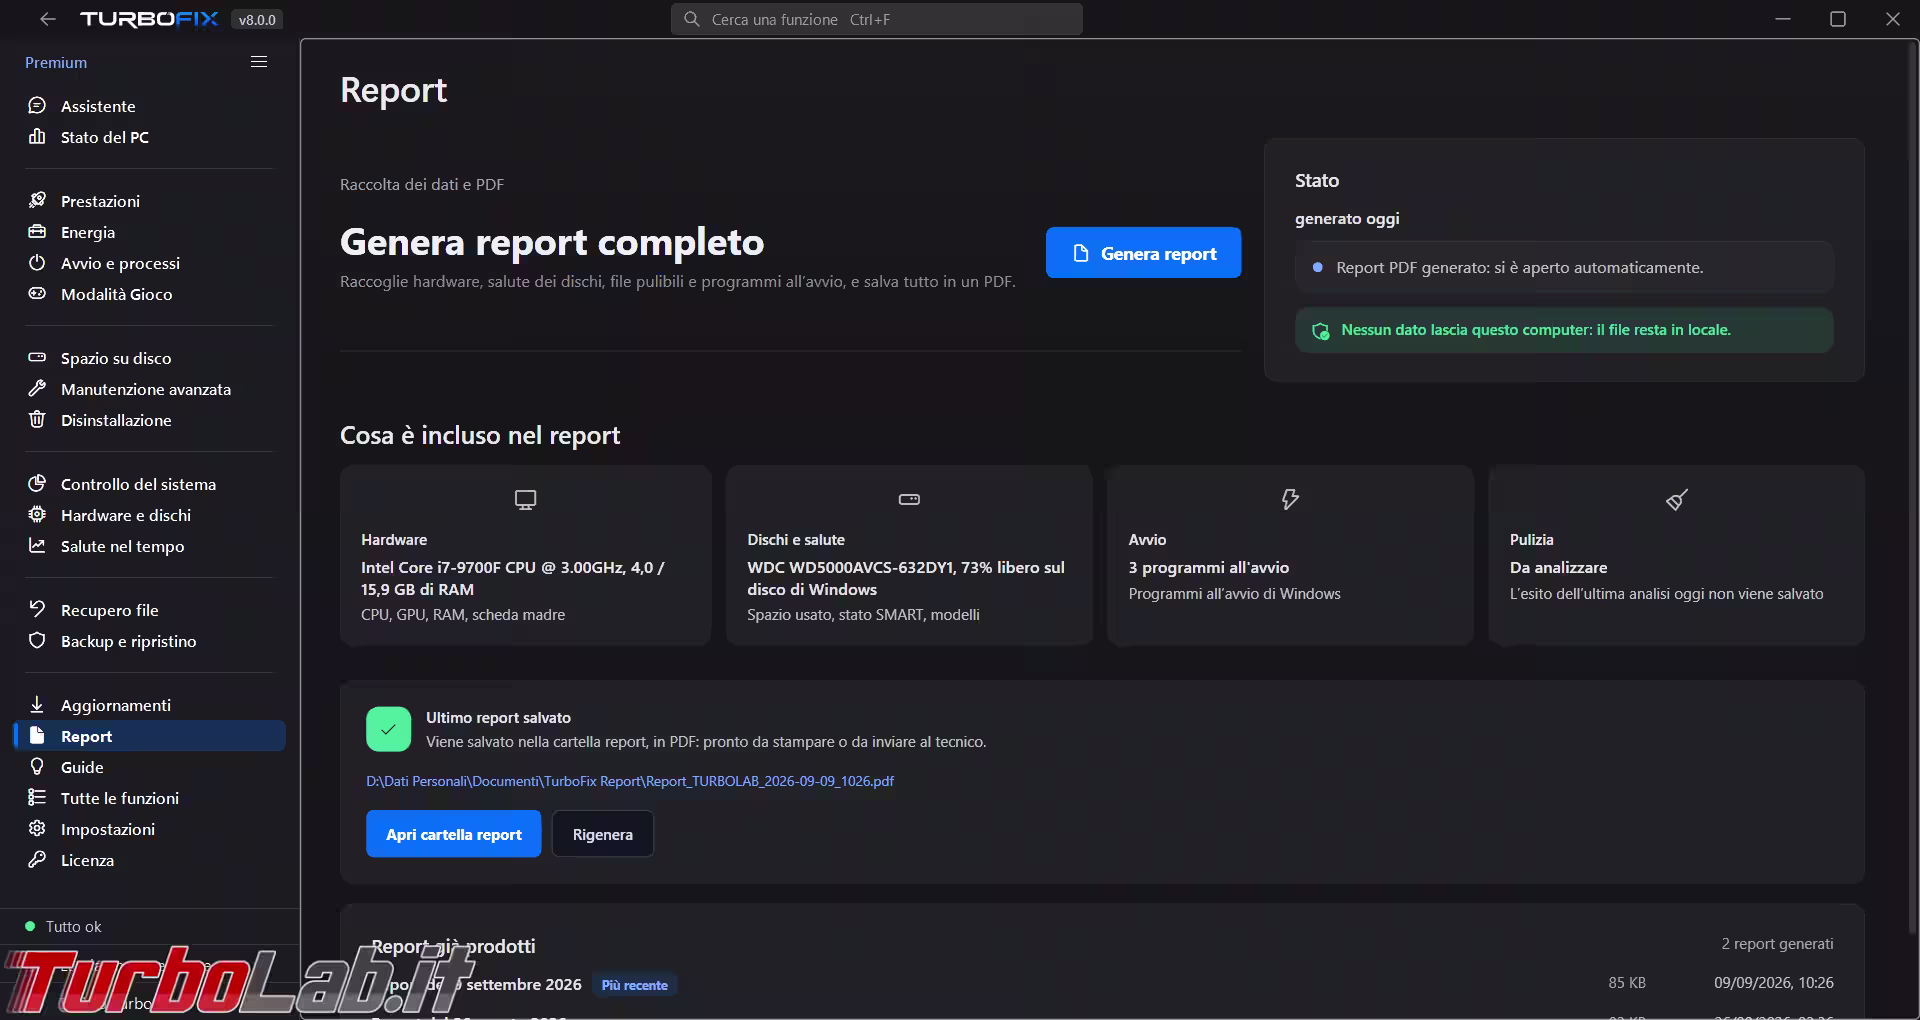Image resolution: width=1920 pixels, height=1020 pixels.
Task: Click the Ultimo report salvato heading
Action: pyautogui.click(x=498, y=718)
